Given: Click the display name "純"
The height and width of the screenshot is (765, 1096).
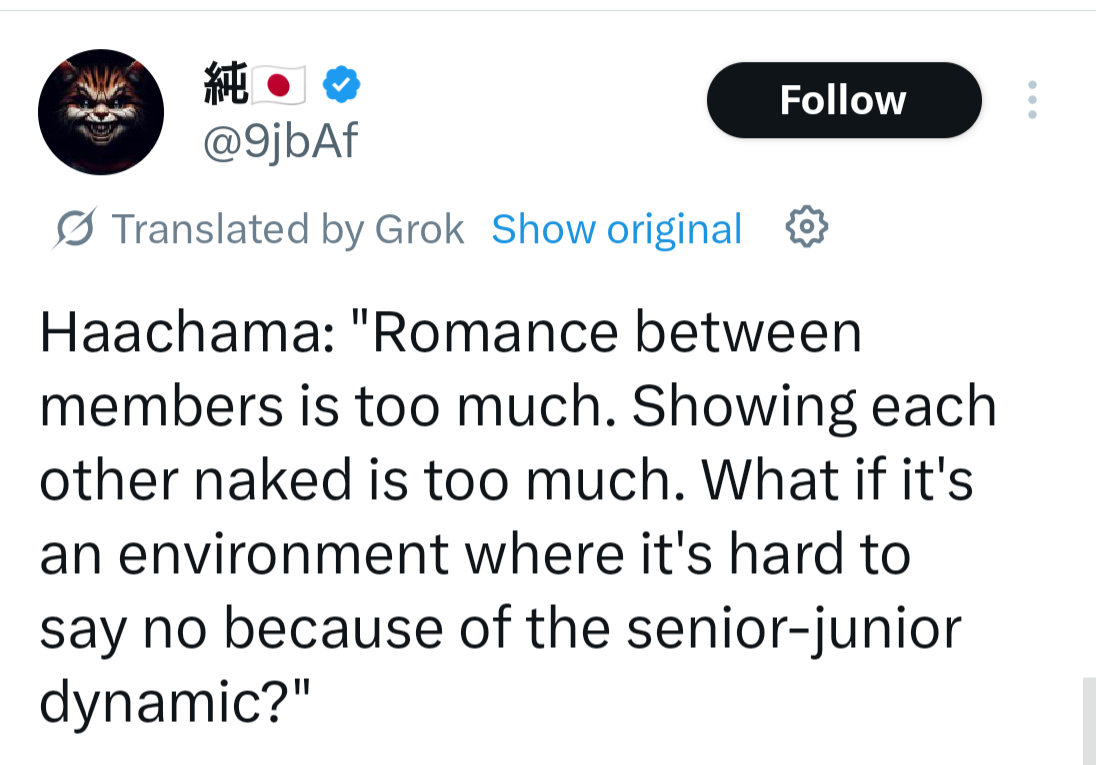Looking at the screenshot, I should pos(224,85).
